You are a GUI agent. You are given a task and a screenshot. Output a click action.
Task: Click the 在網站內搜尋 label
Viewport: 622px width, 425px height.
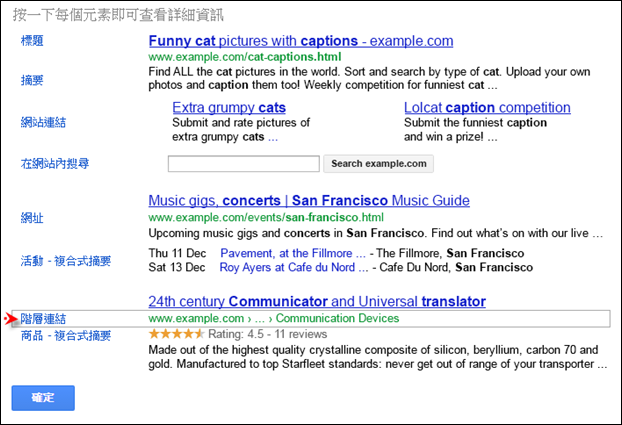55,163
